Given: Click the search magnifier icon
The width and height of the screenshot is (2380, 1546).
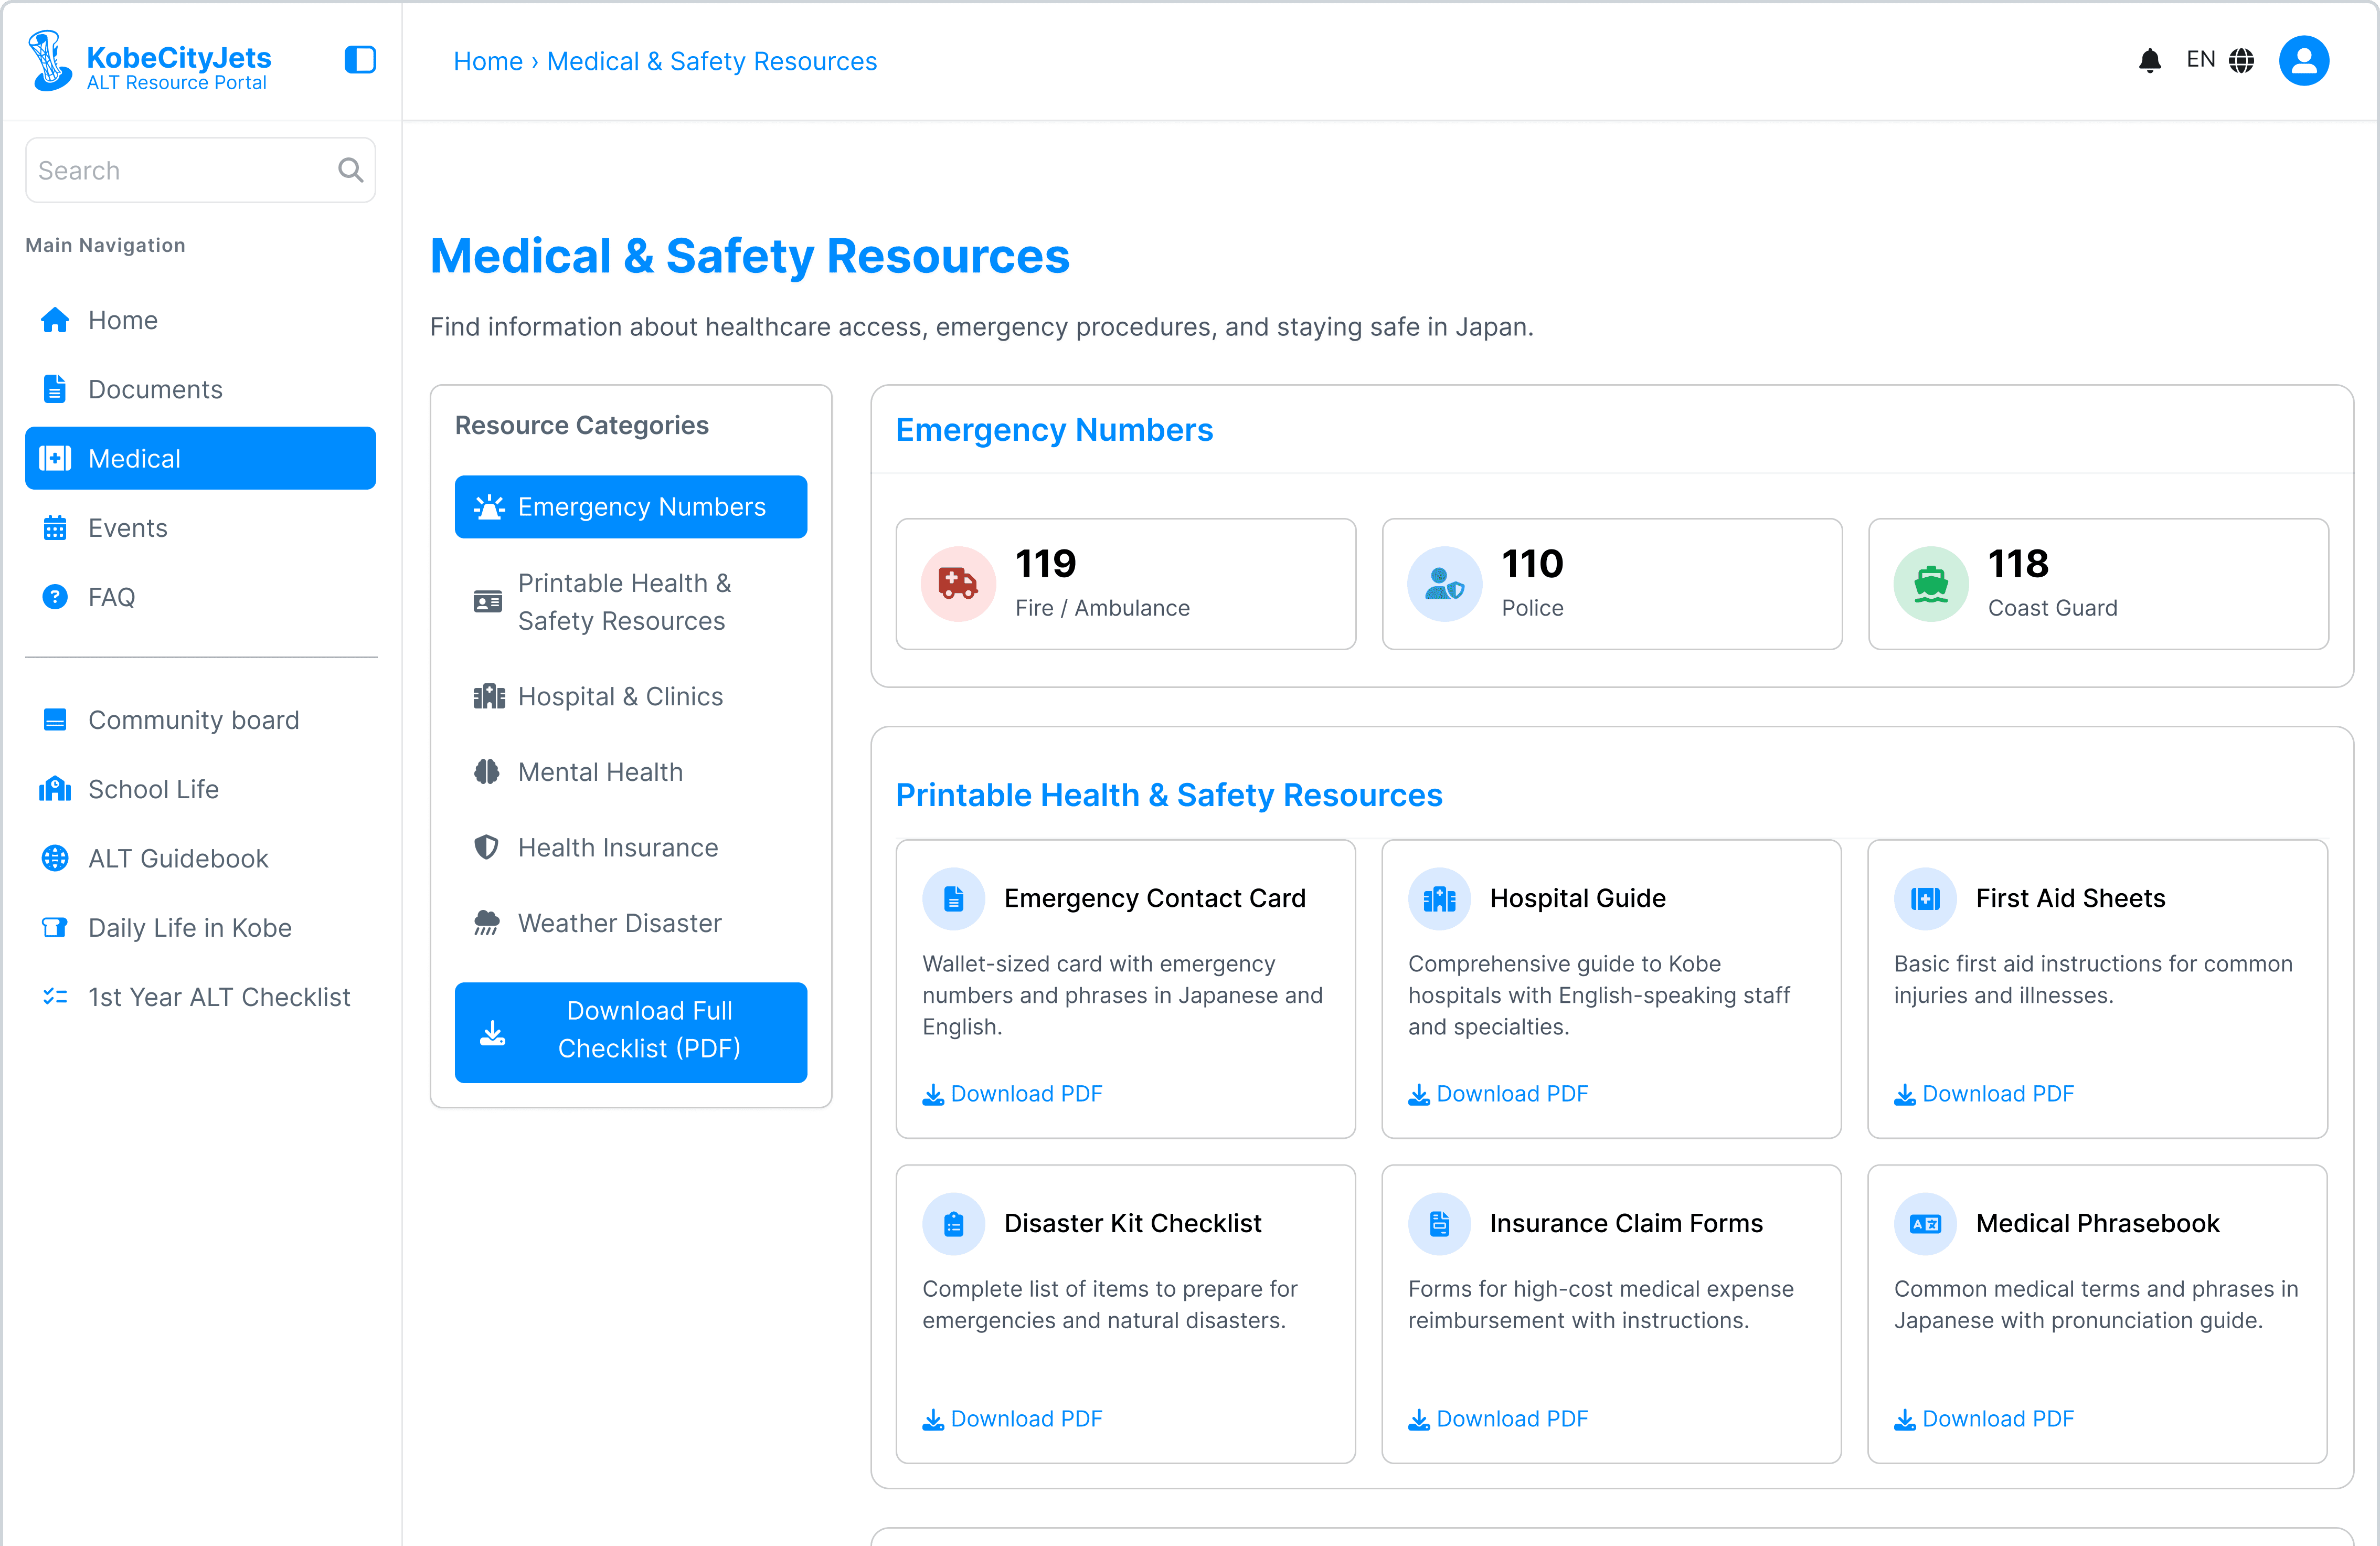Looking at the screenshot, I should click(350, 170).
